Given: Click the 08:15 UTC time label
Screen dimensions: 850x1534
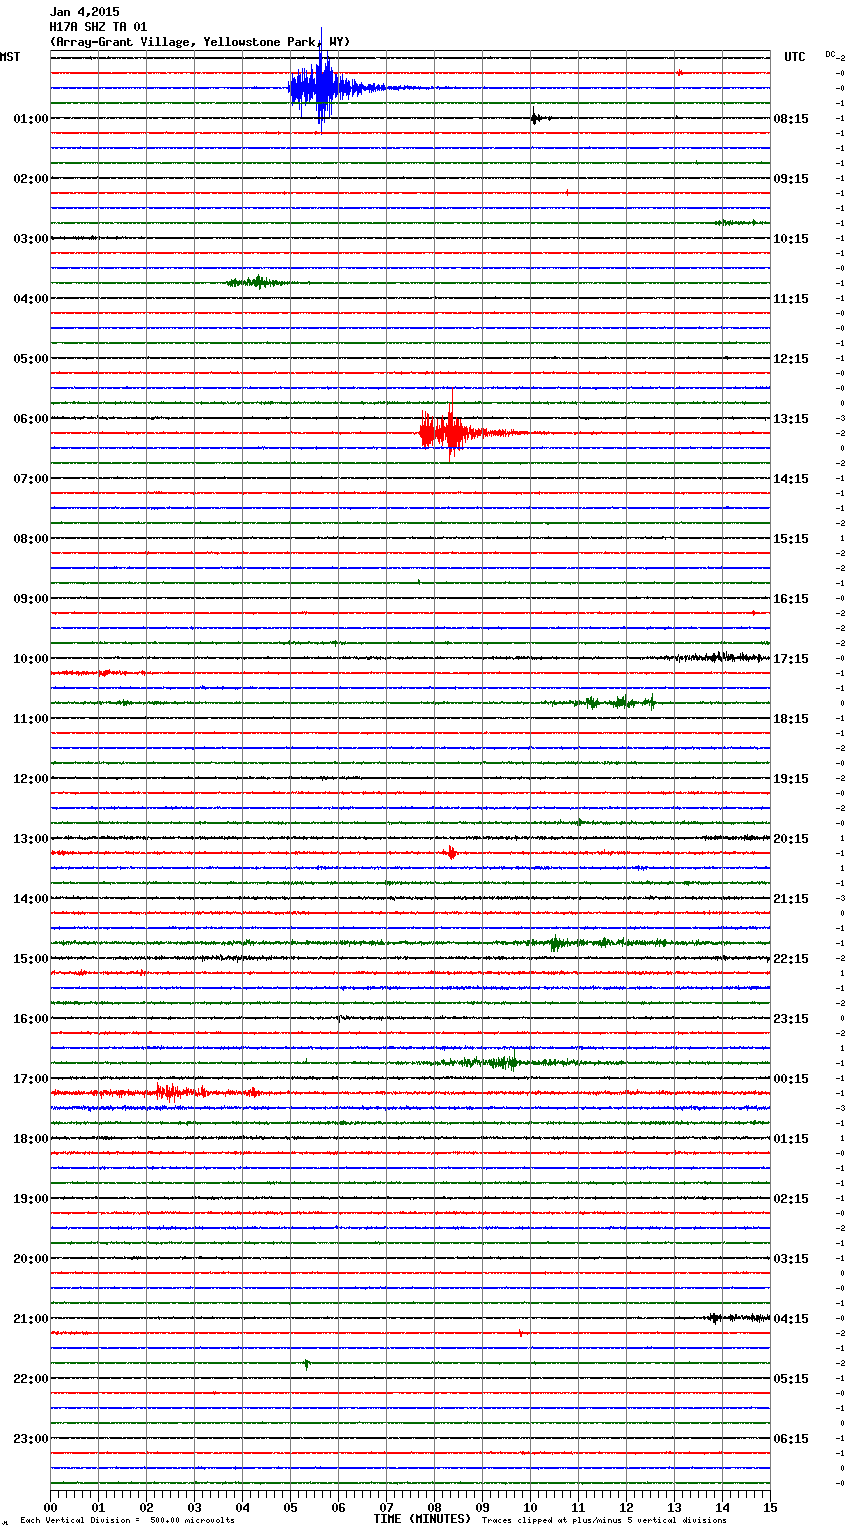Looking at the screenshot, I should coord(791,119).
